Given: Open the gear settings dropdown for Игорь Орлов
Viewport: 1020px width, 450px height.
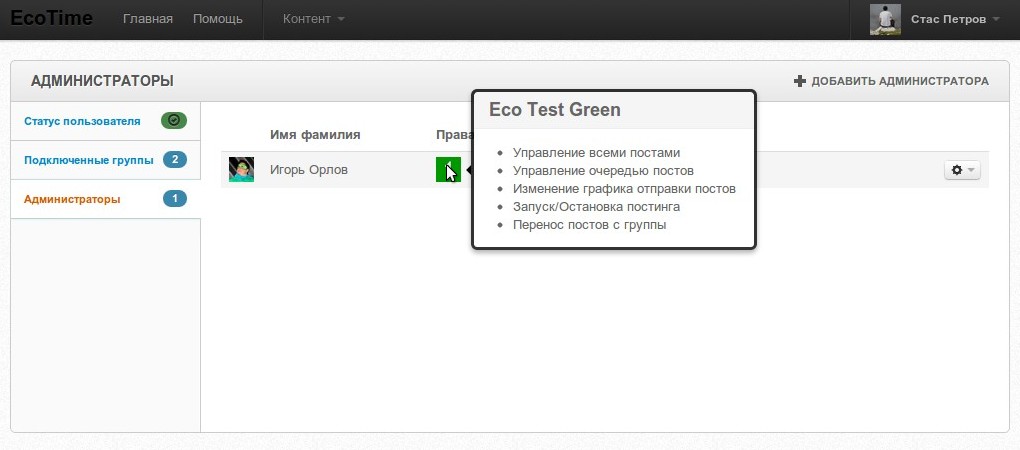Looking at the screenshot, I should coord(962,171).
